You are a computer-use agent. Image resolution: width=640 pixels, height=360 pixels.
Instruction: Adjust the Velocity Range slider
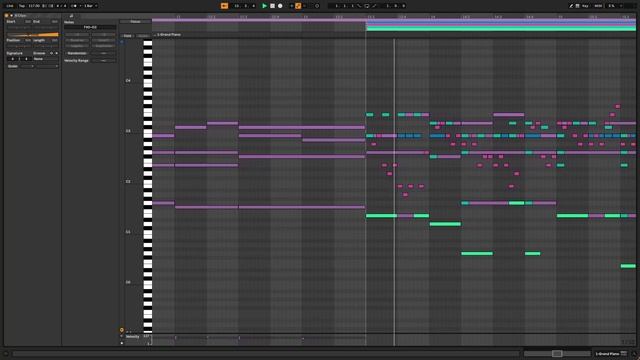(103, 60)
